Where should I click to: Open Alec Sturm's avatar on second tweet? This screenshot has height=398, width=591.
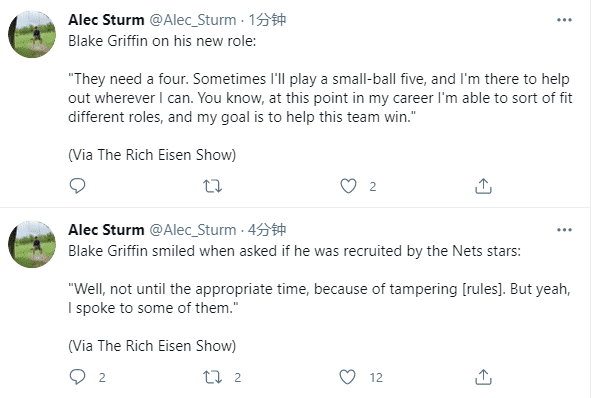click(32, 244)
